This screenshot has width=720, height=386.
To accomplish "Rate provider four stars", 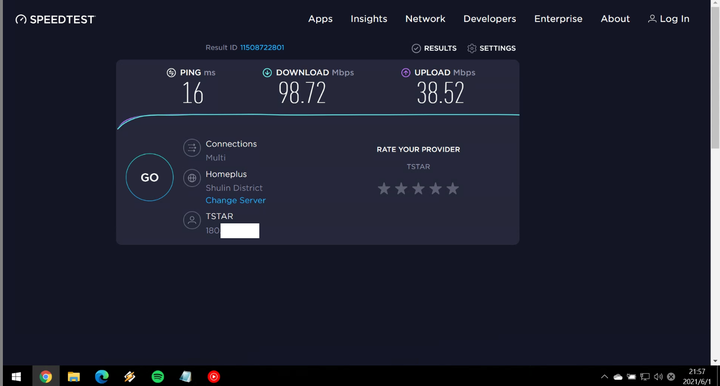I will click(x=435, y=188).
